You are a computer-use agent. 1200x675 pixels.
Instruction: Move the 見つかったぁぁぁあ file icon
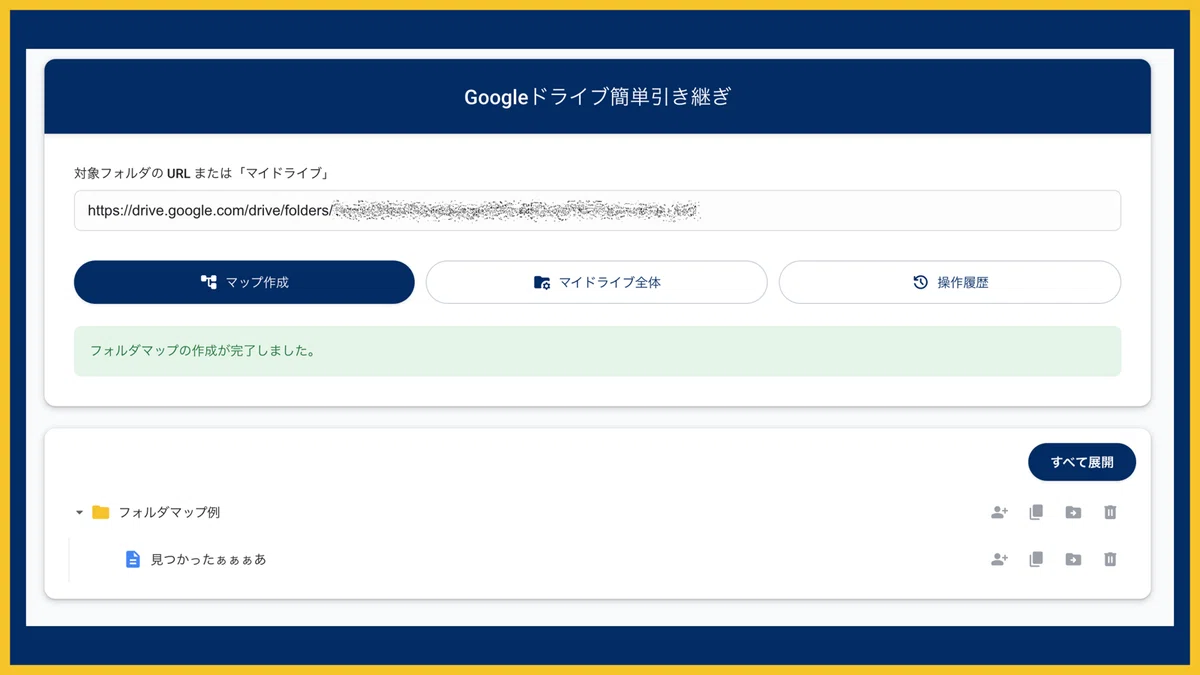coord(1073,559)
